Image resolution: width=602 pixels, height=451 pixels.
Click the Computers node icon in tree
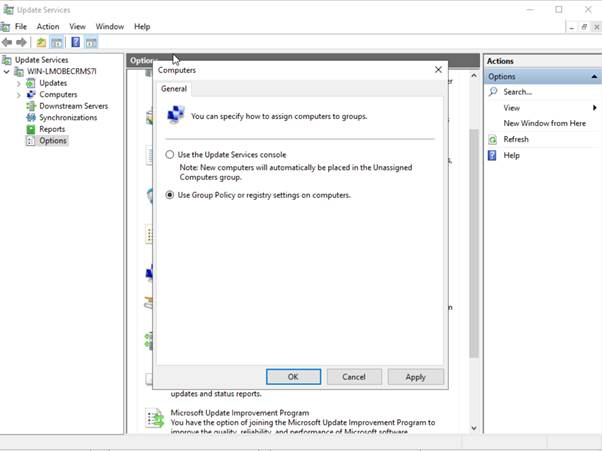pos(31,94)
